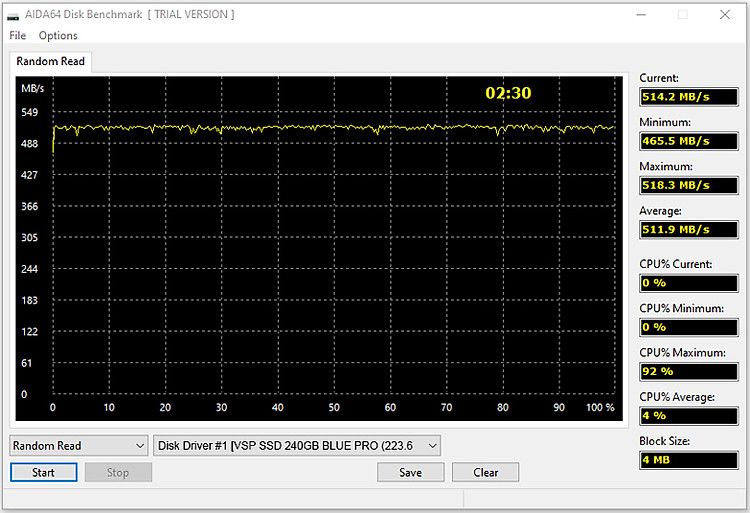750x513 pixels.
Task: Click the greyed-out Stop button
Action: 118,472
